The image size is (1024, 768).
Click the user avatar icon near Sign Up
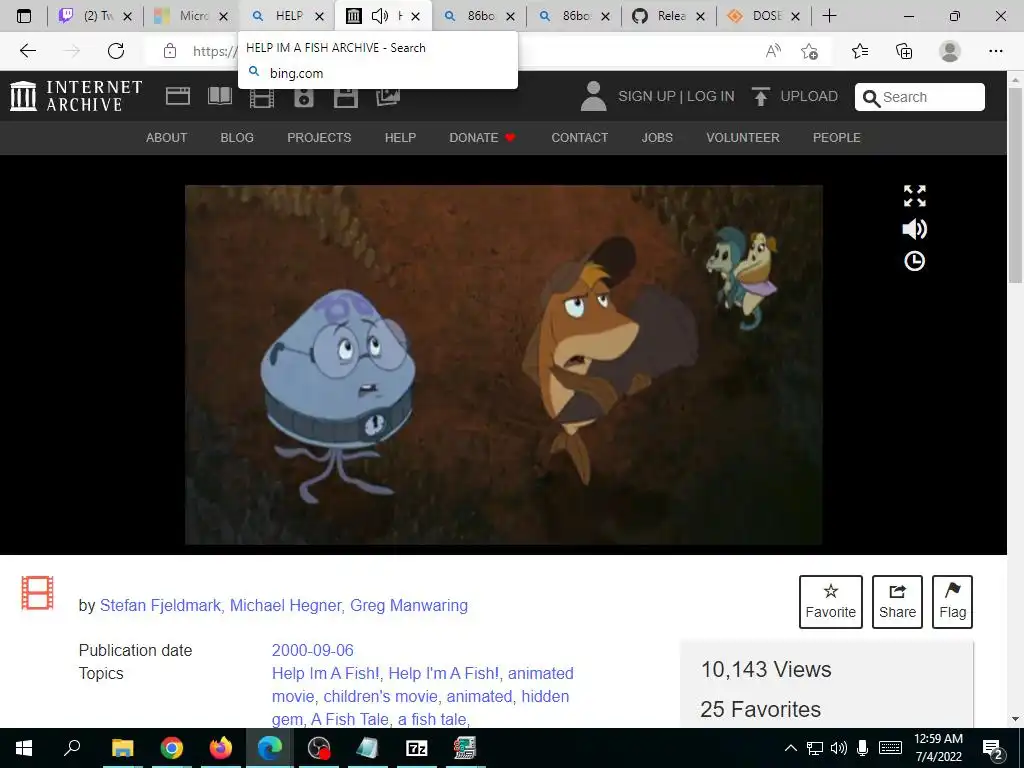[x=593, y=96]
